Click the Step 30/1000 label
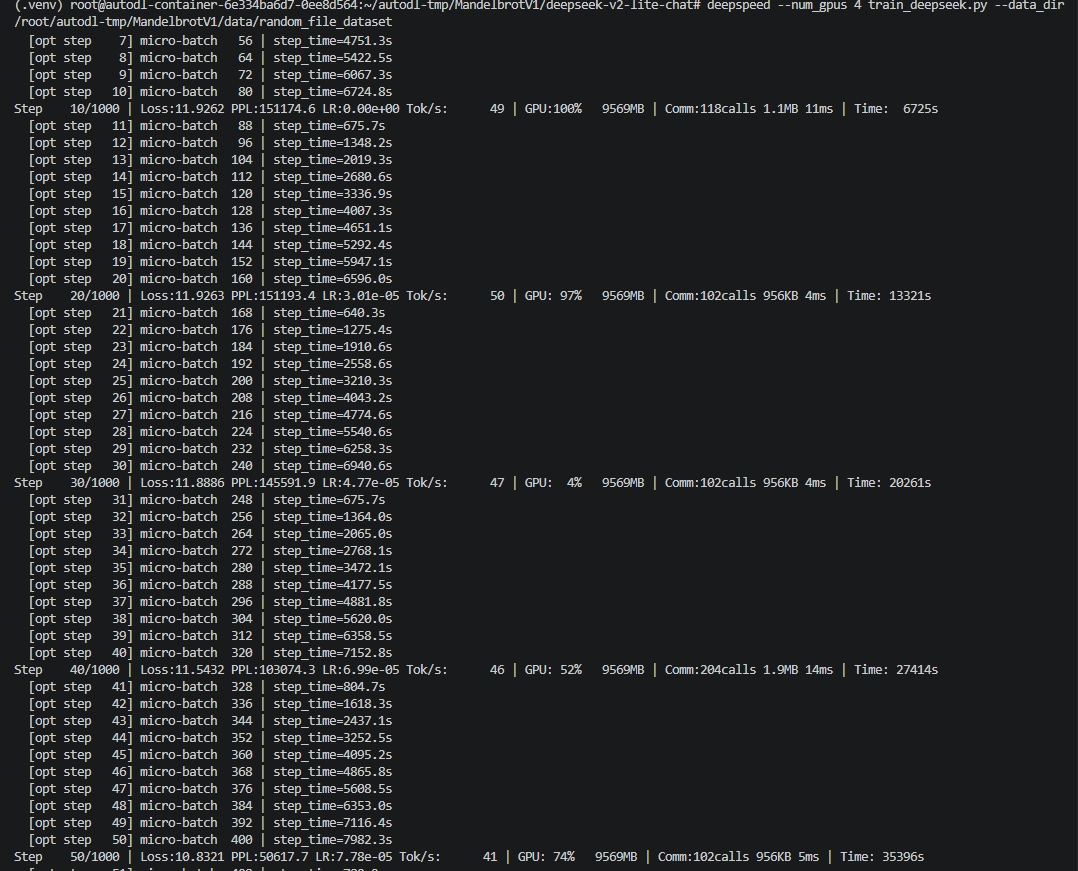 coord(67,483)
